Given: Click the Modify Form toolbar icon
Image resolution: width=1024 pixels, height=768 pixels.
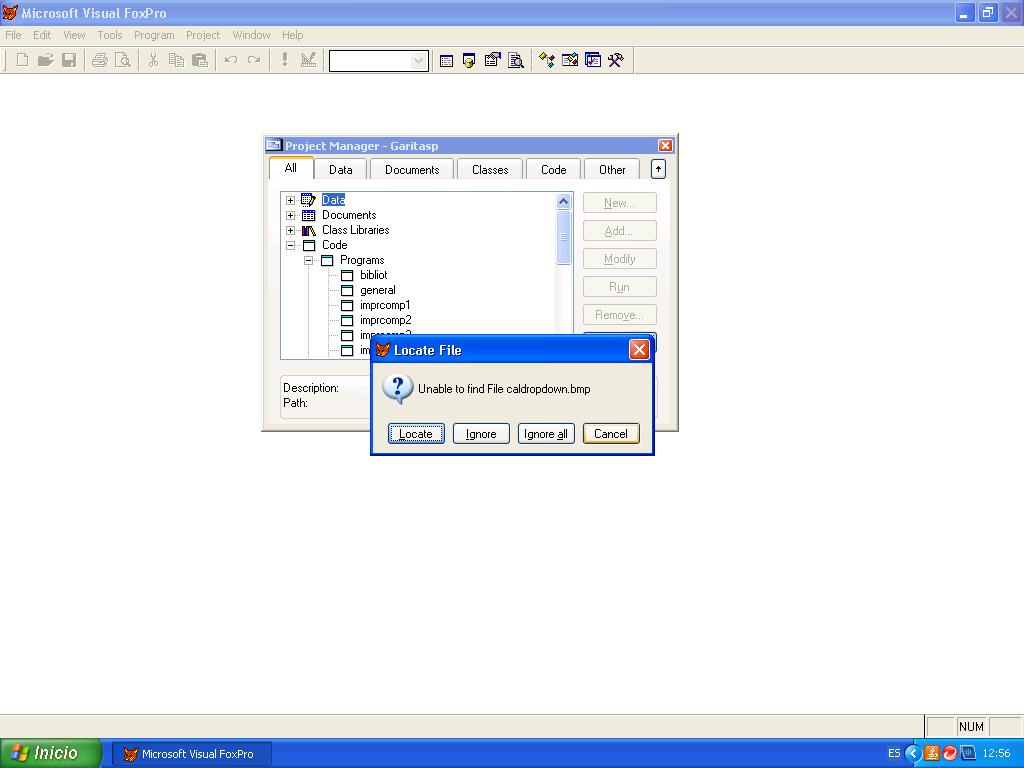Looking at the screenshot, I should tap(308, 60).
